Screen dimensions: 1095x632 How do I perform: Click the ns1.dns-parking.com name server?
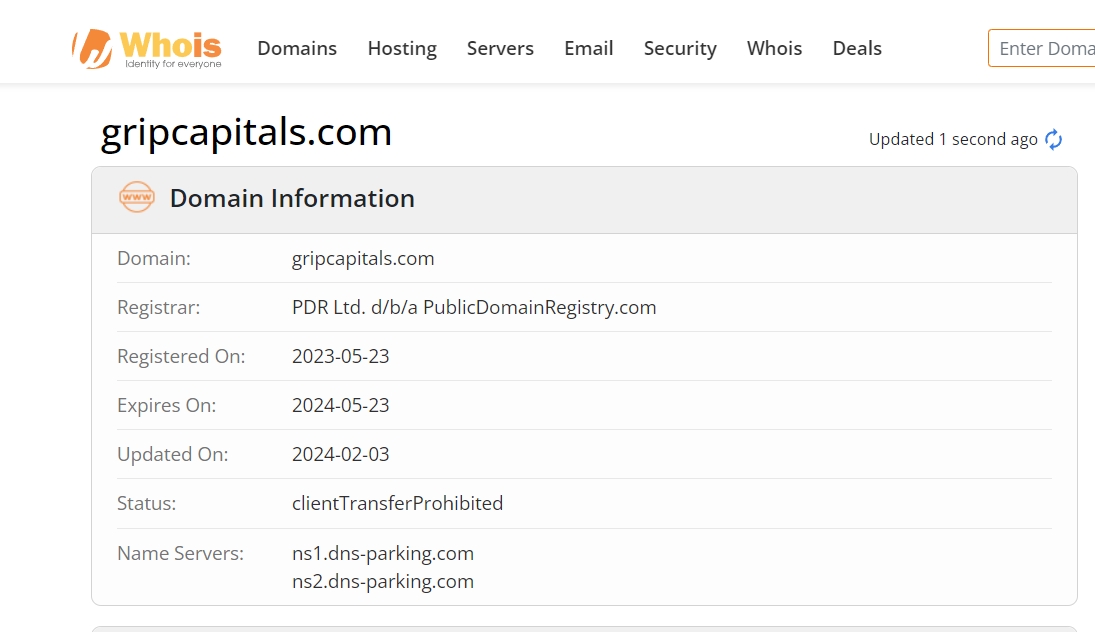[x=383, y=553]
